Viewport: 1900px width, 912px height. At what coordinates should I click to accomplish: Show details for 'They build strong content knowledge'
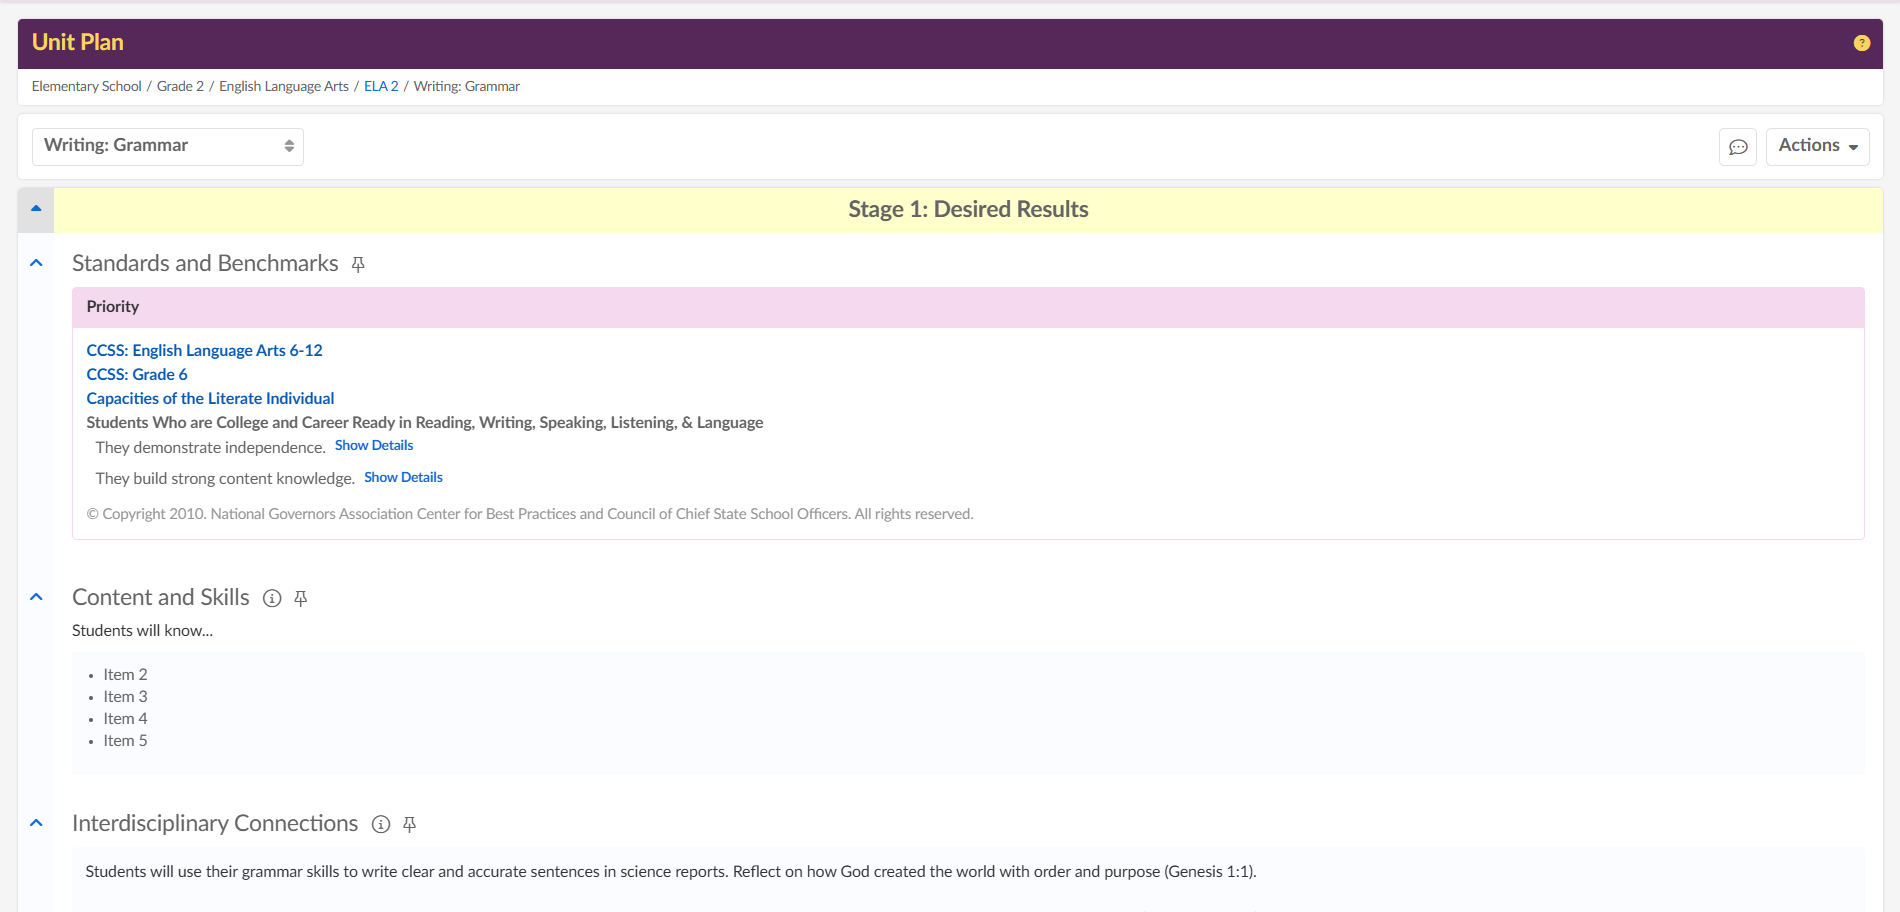pos(403,478)
